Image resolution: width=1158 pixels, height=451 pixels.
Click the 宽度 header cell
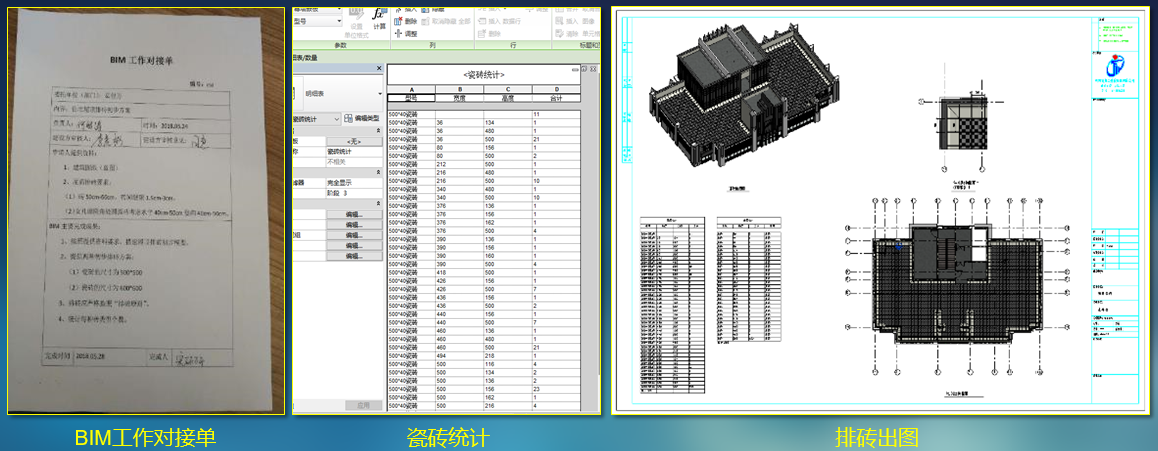tap(459, 98)
